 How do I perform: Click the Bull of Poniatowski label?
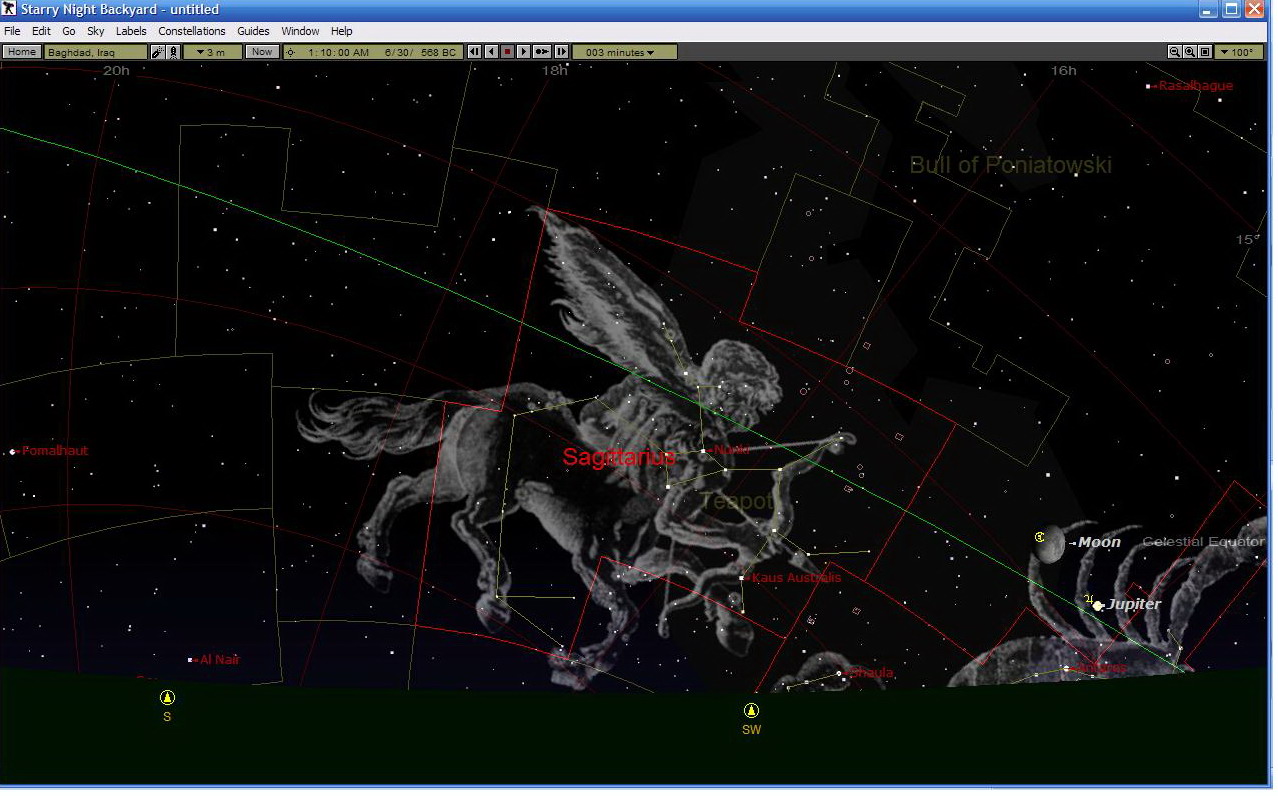(x=1010, y=165)
